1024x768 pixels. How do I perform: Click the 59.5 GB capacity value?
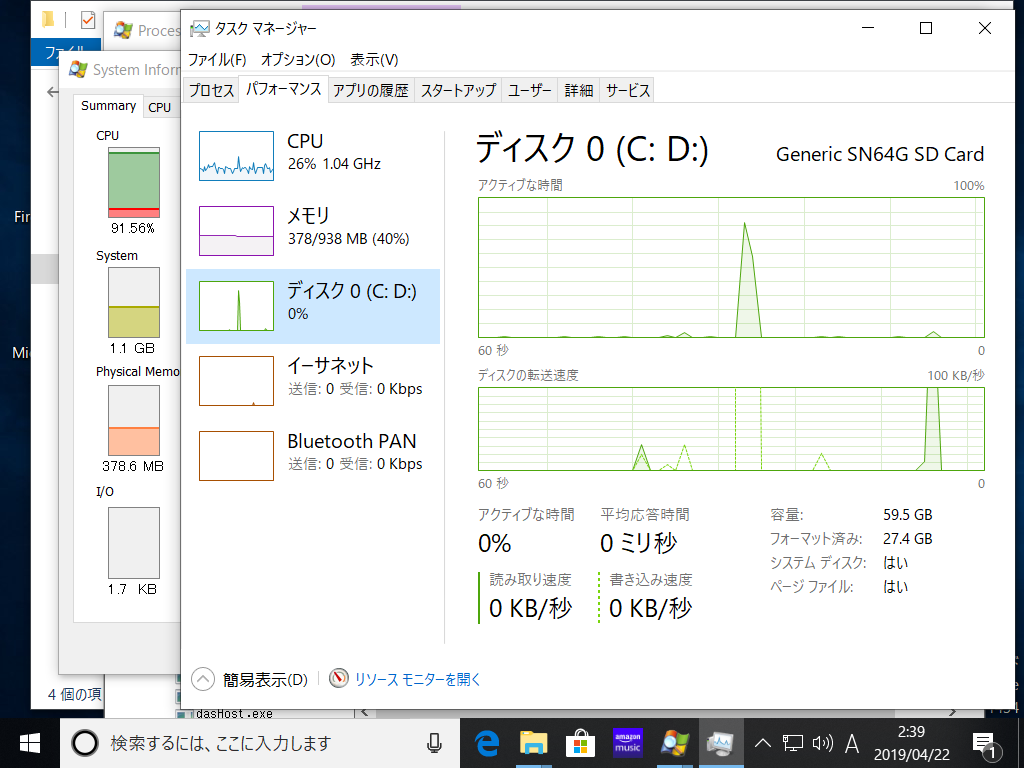[908, 515]
